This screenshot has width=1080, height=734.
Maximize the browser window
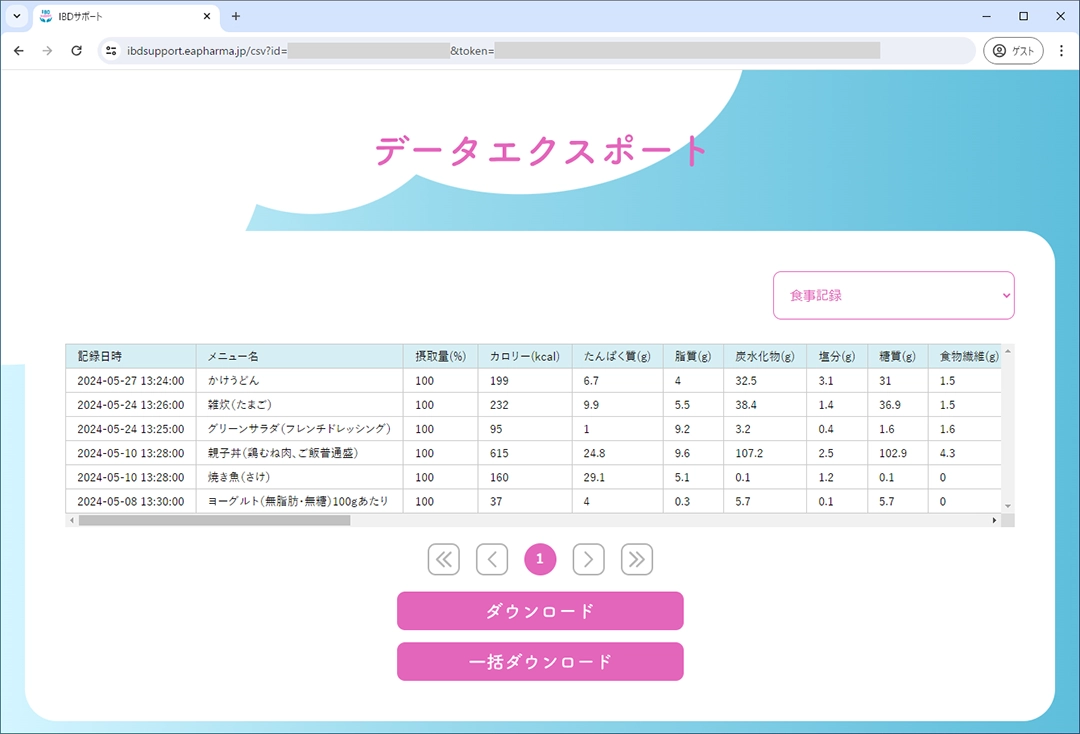[1024, 16]
